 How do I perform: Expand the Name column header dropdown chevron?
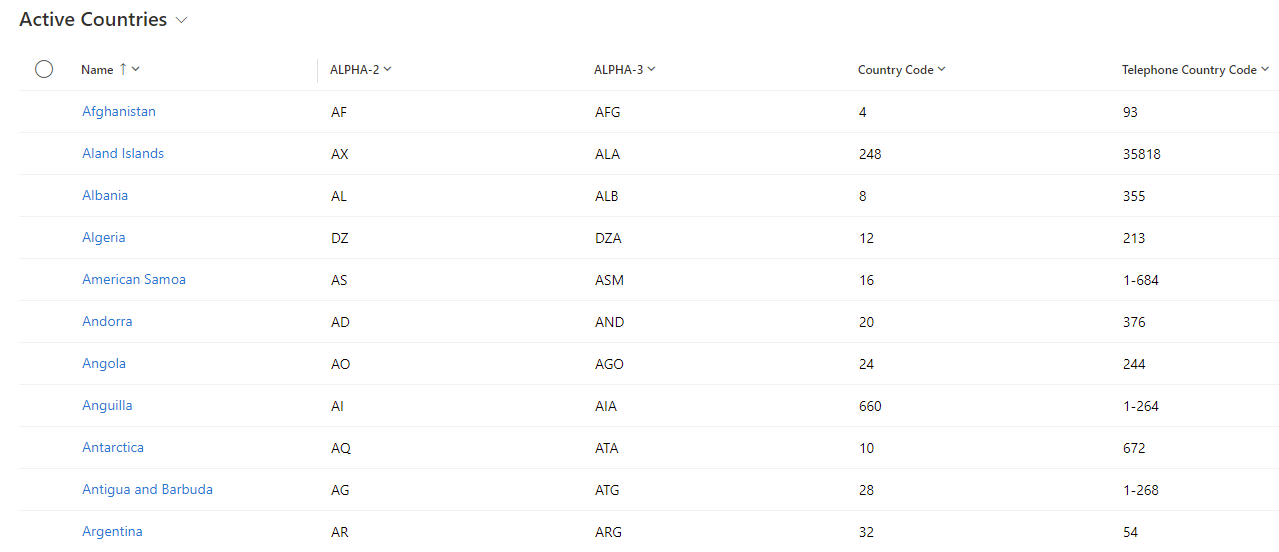pos(136,69)
